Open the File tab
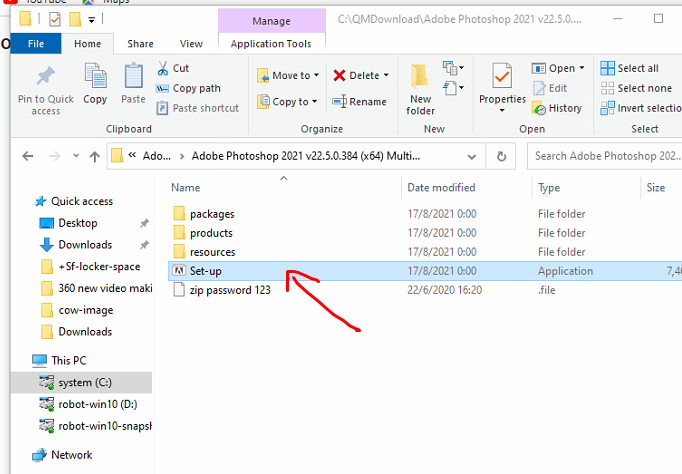This screenshot has height=474, width=682. (x=36, y=44)
